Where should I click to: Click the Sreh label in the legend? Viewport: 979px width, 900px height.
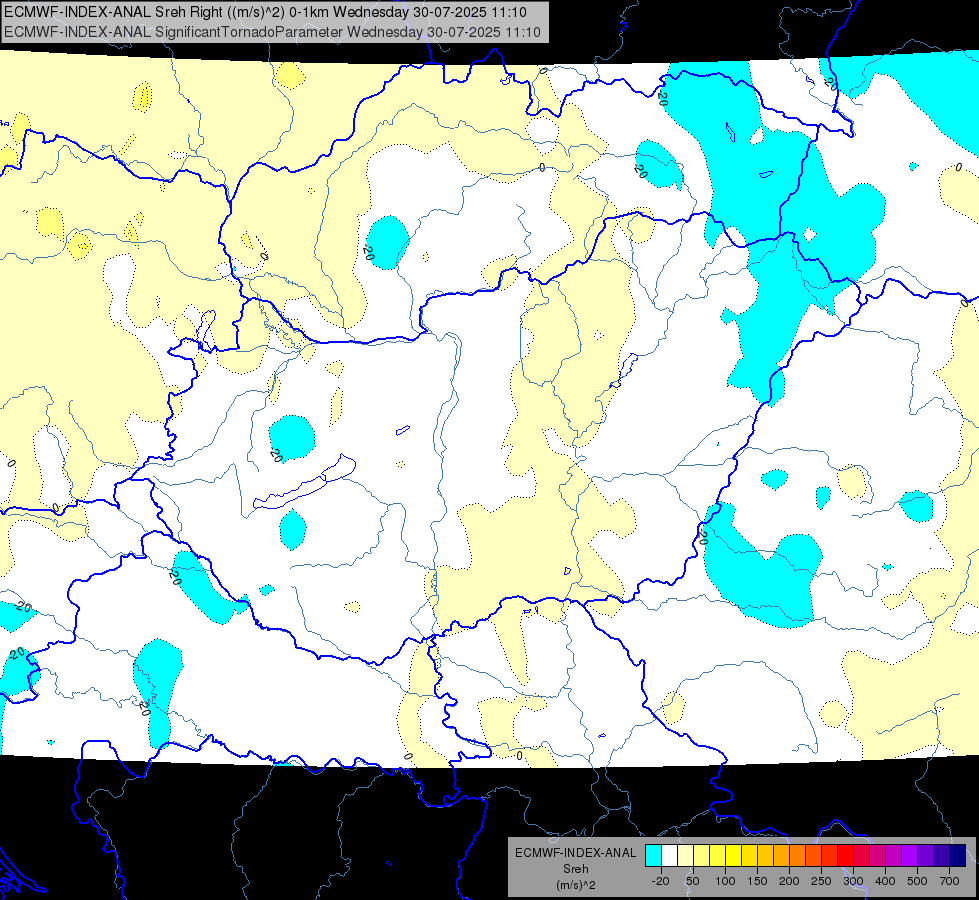tap(575, 869)
